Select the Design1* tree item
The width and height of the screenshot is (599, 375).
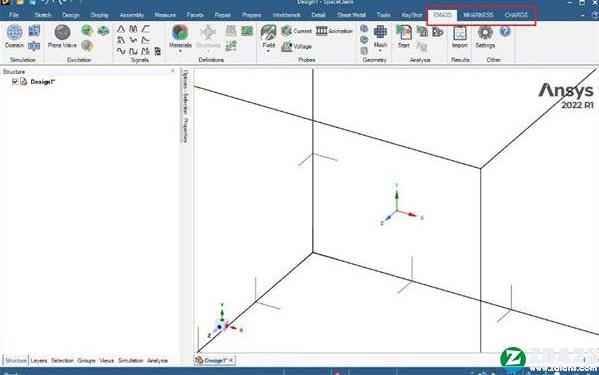coord(42,82)
